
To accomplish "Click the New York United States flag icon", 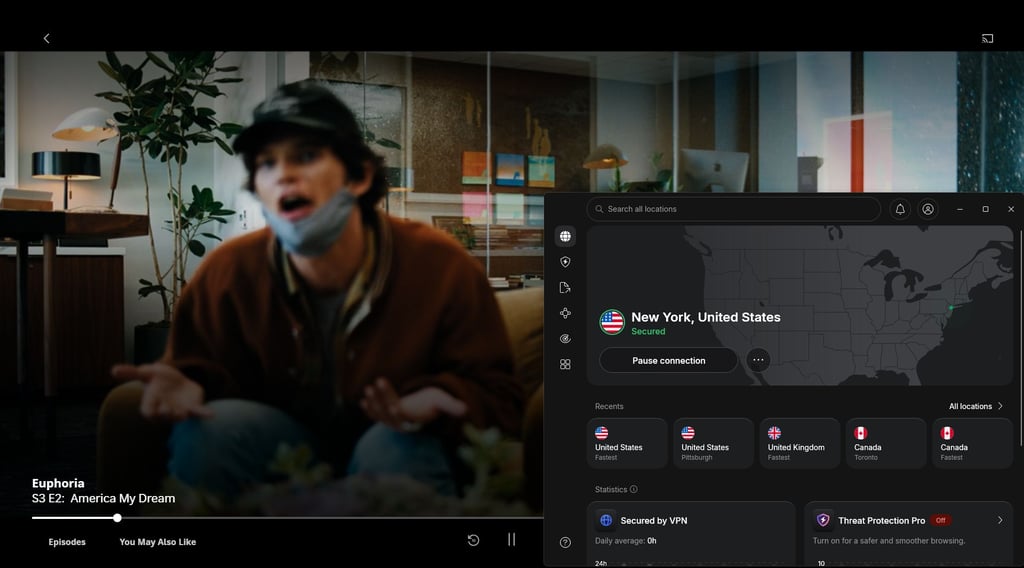I will pyautogui.click(x=612, y=322).
